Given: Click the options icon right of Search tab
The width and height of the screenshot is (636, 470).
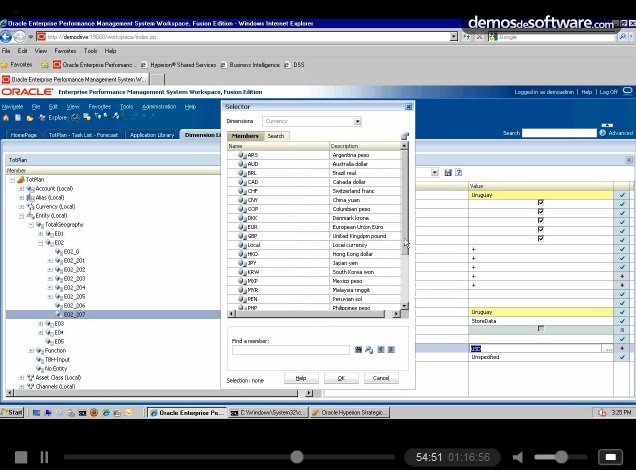Looking at the screenshot, I should (x=405, y=136).
